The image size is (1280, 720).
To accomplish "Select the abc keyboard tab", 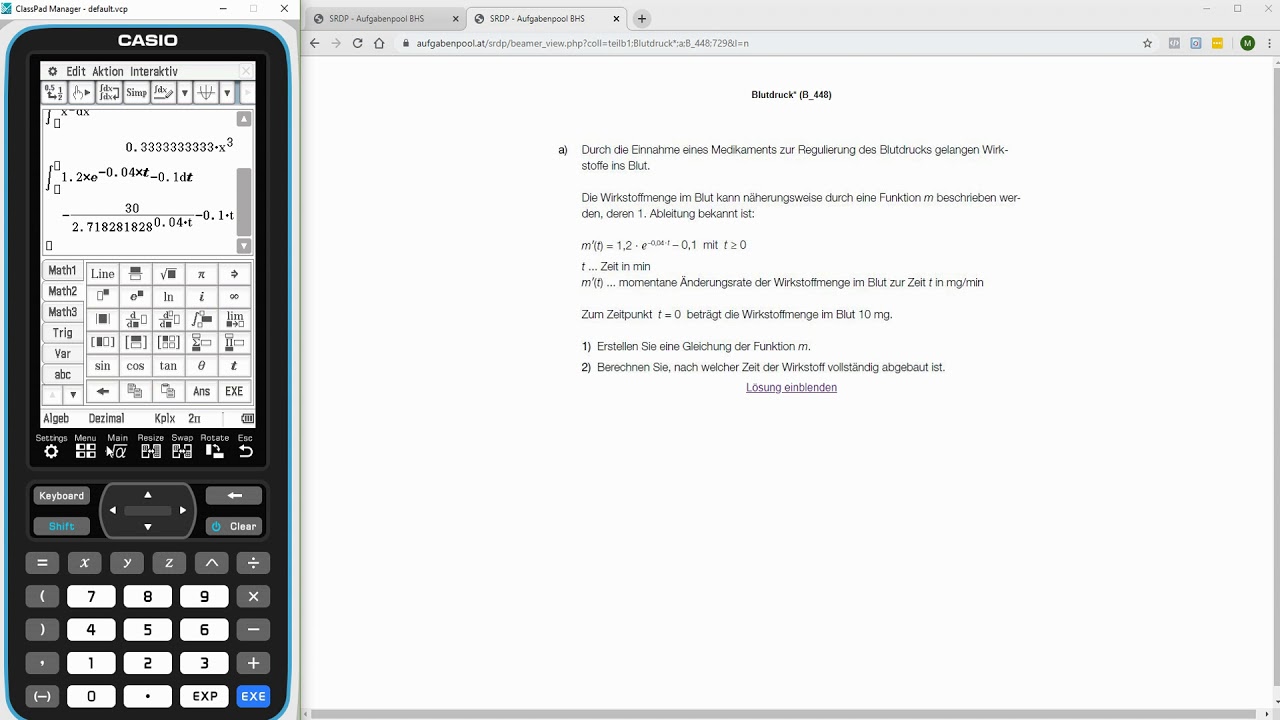I will pos(62,375).
